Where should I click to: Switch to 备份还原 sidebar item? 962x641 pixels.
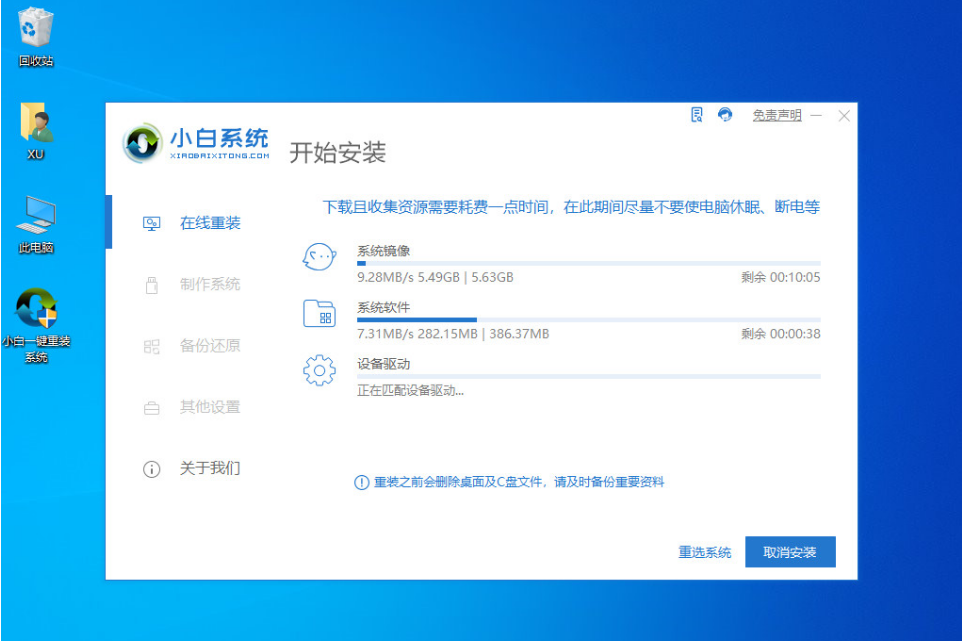click(209, 346)
